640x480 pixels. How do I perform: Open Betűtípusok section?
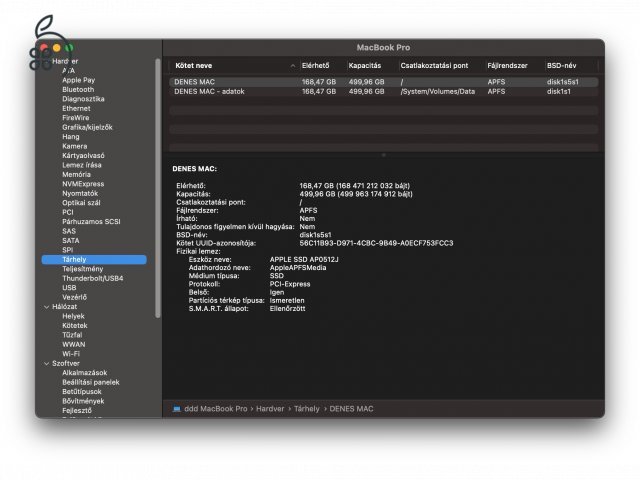pos(82,391)
